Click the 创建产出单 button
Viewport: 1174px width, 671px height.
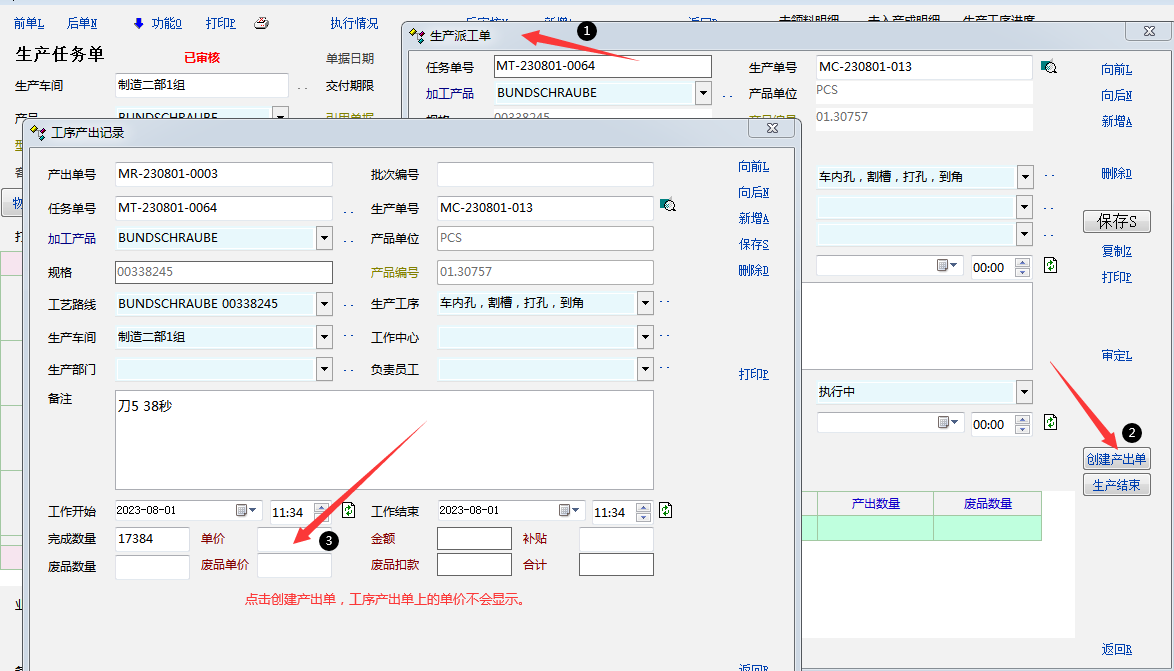(x=1116, y=459)
